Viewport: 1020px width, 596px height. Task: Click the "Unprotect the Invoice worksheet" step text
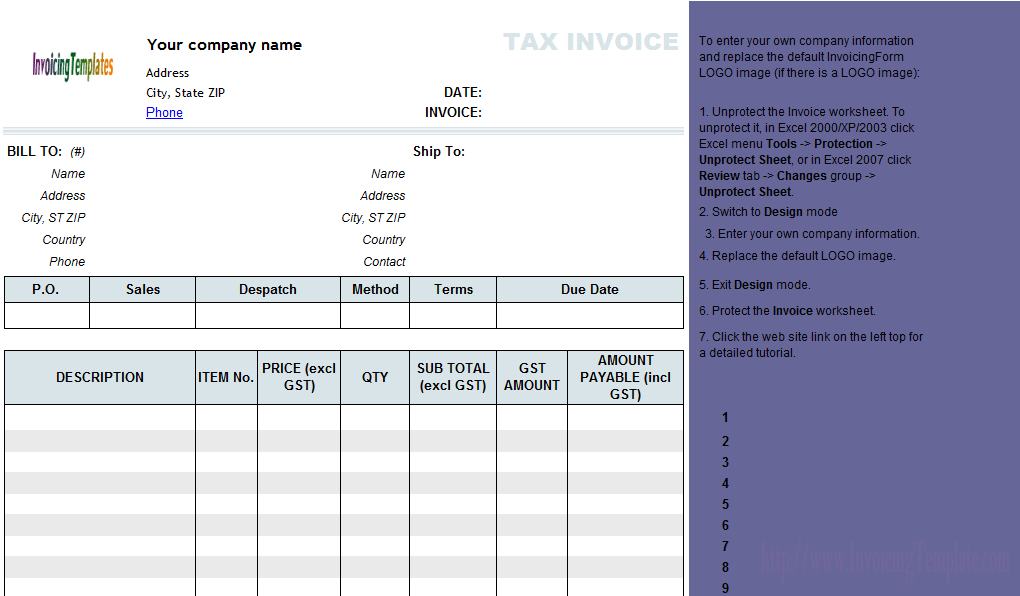[807, 152]
